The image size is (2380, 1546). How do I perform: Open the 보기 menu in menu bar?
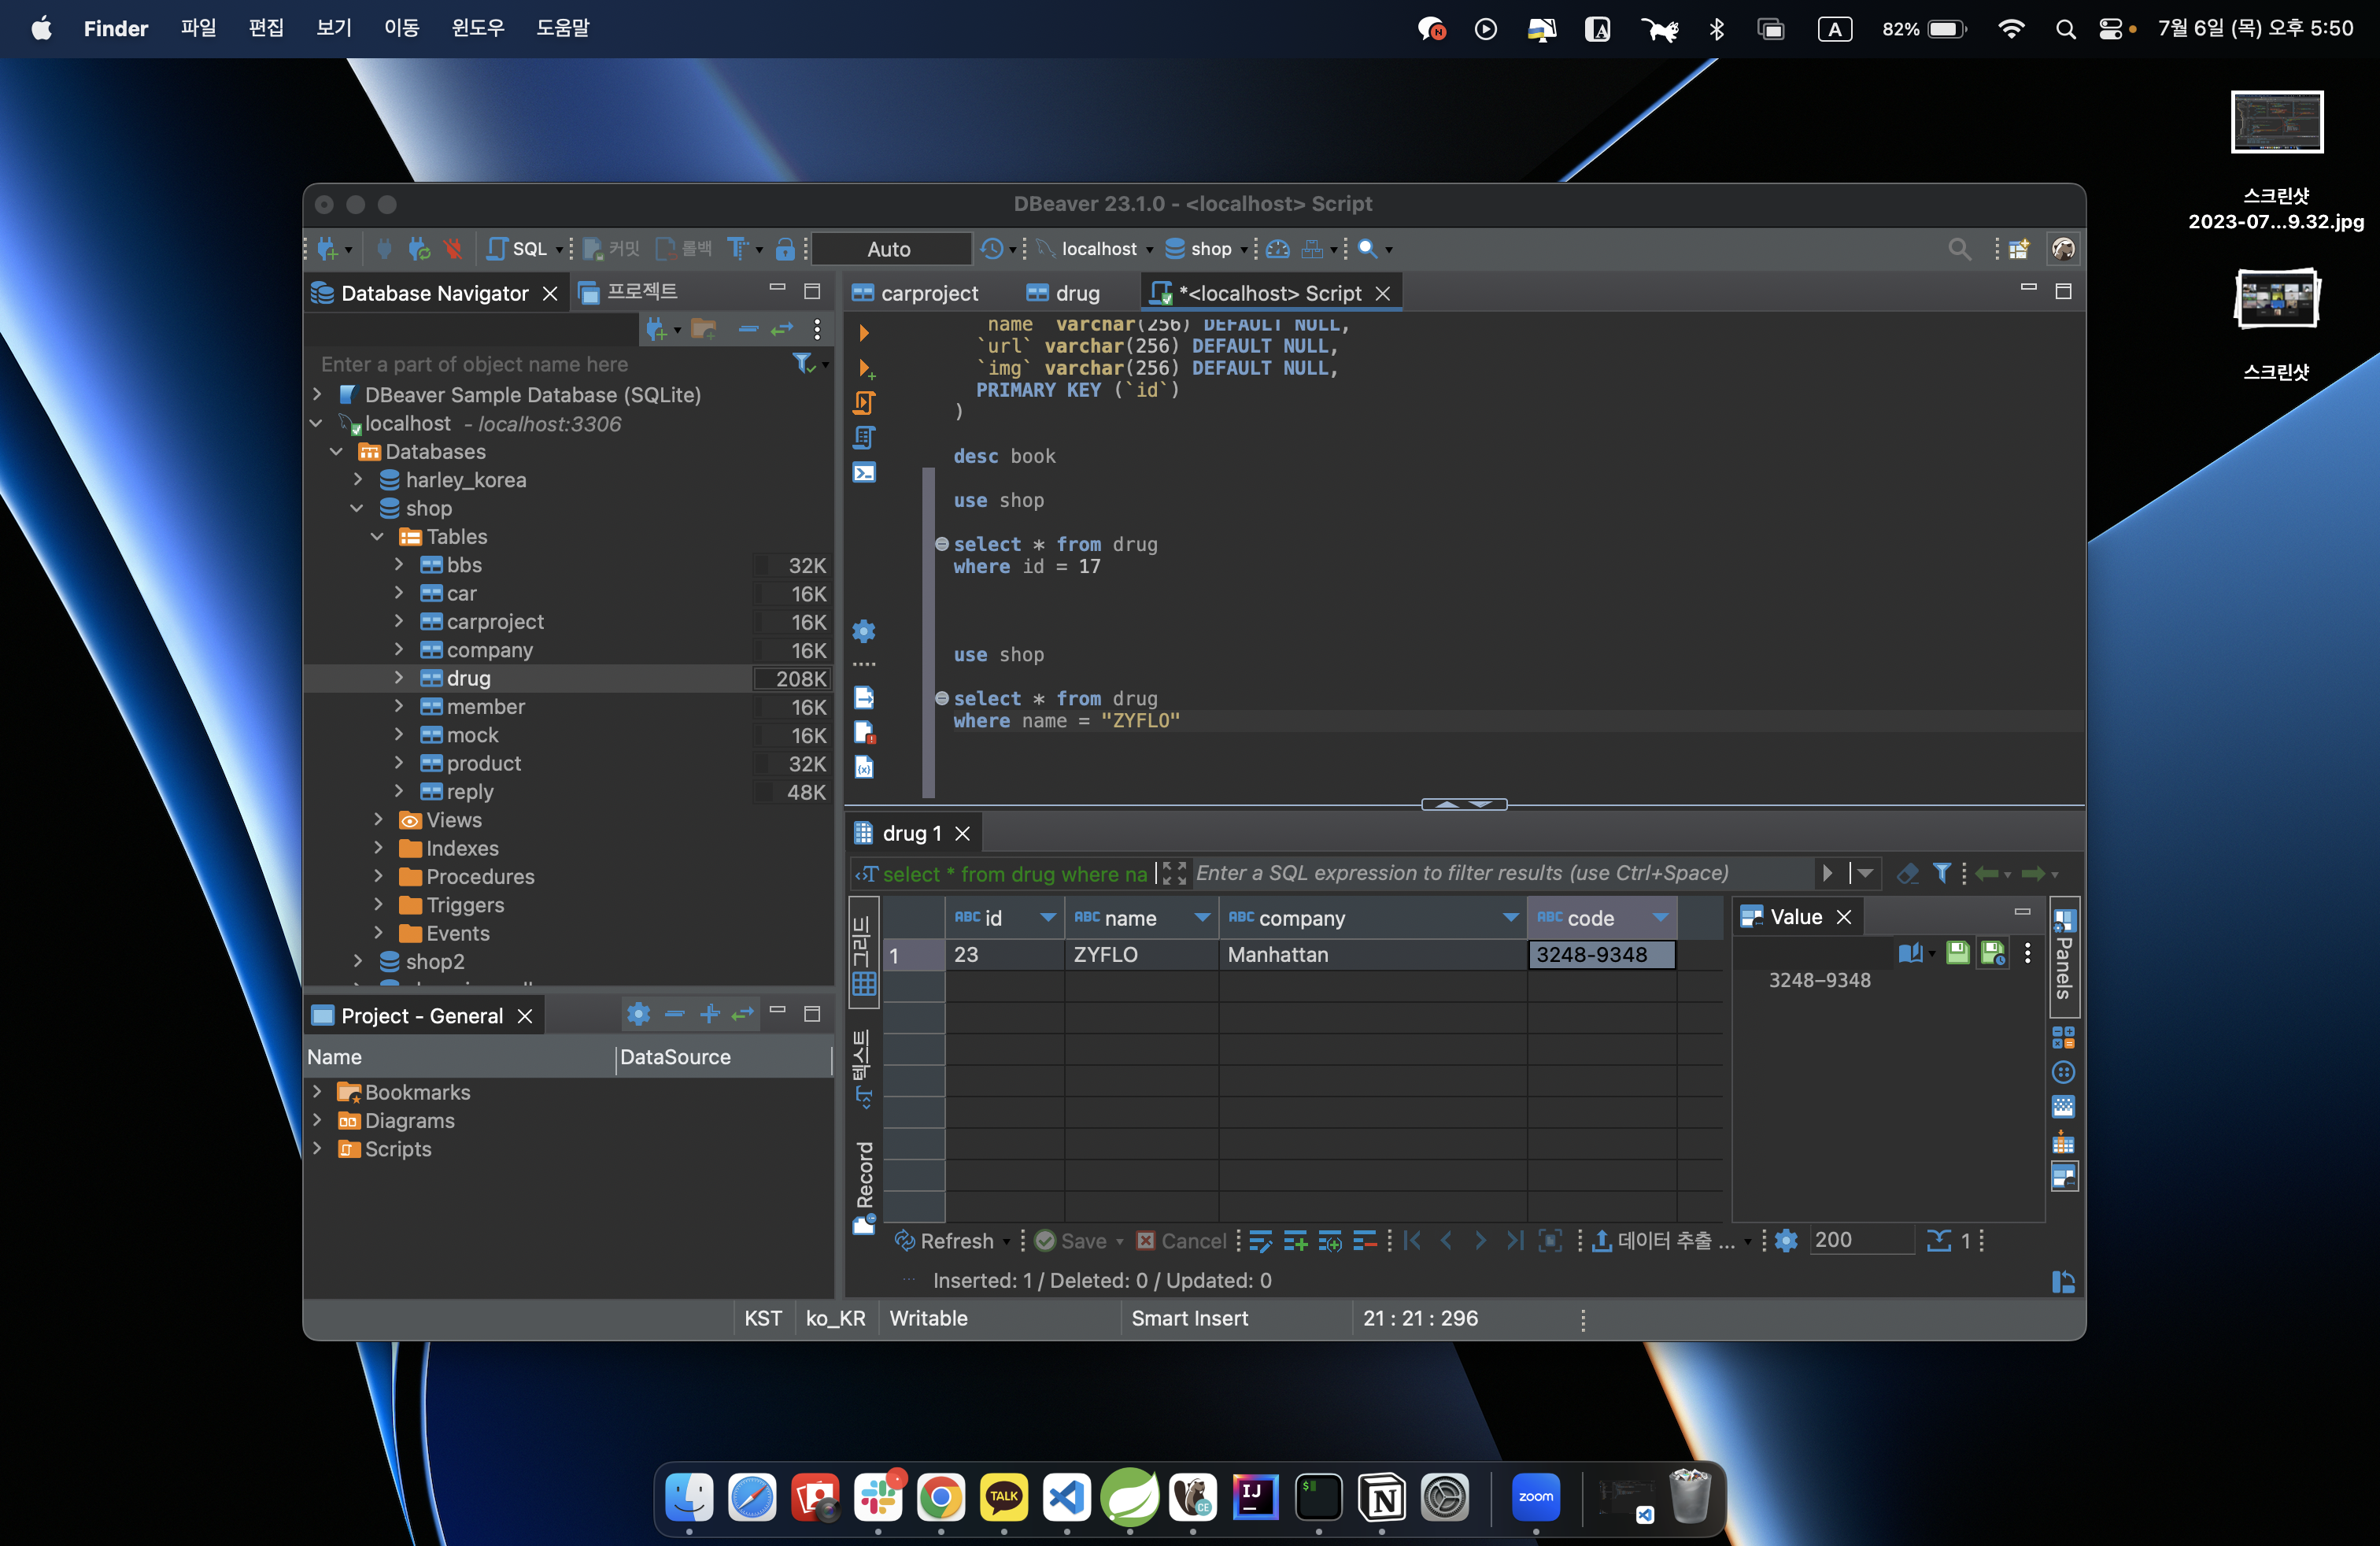[334, 28]
